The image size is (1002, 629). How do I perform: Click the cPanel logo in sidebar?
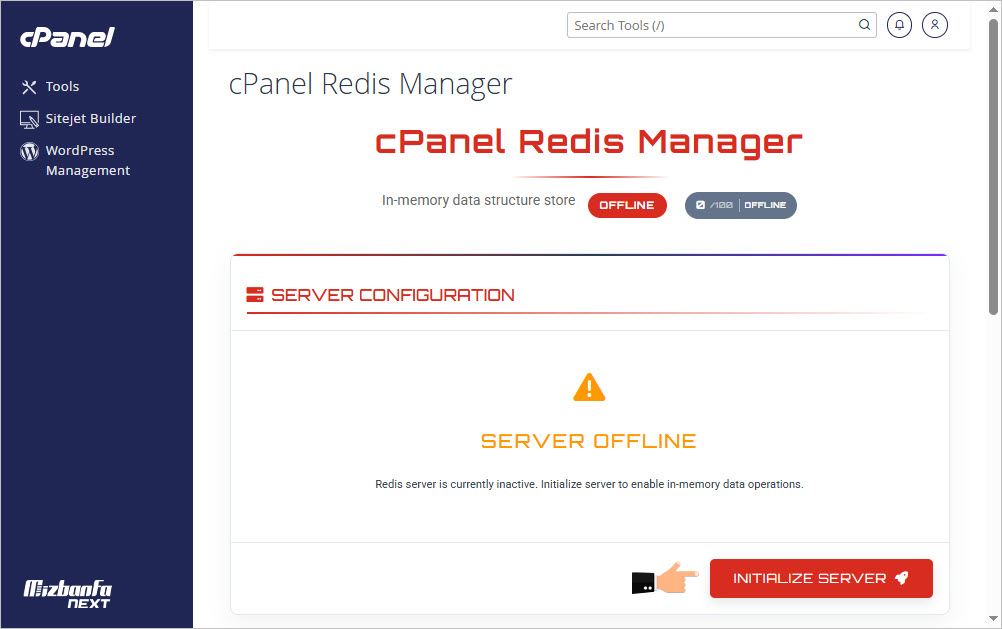(67, 37)
